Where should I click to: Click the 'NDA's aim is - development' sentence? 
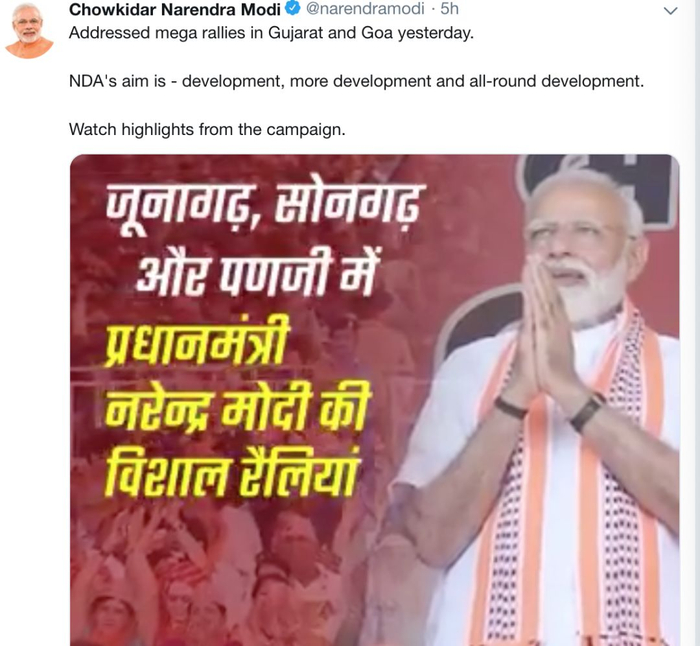click(356, 81)
